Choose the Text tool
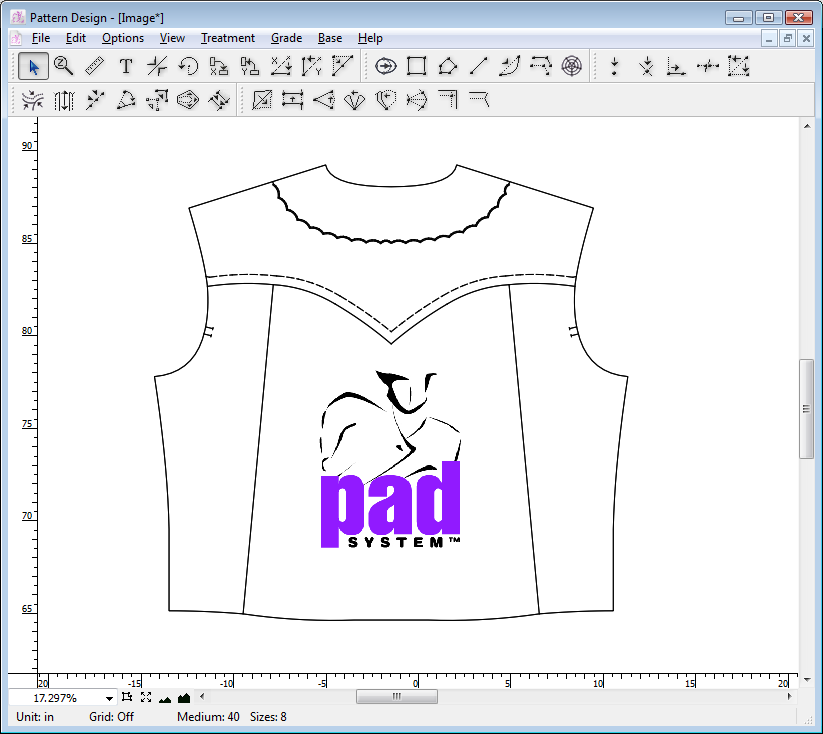 pyautogui.click(x=124, y=65)
